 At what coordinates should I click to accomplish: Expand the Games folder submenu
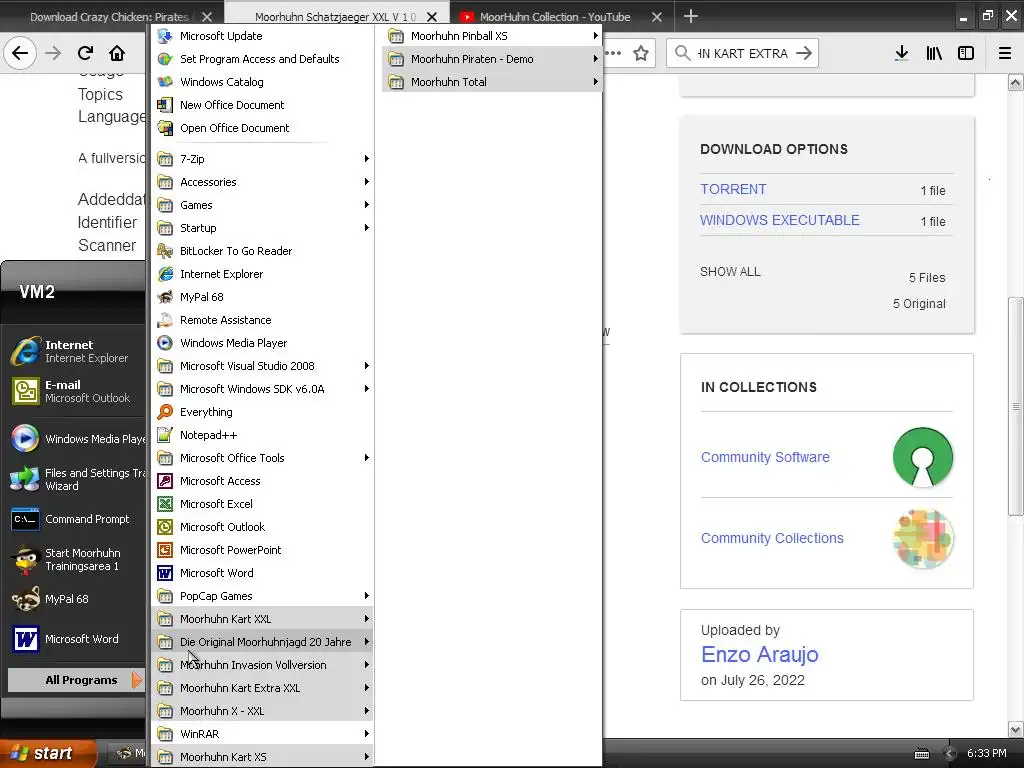tap(262, 205)
